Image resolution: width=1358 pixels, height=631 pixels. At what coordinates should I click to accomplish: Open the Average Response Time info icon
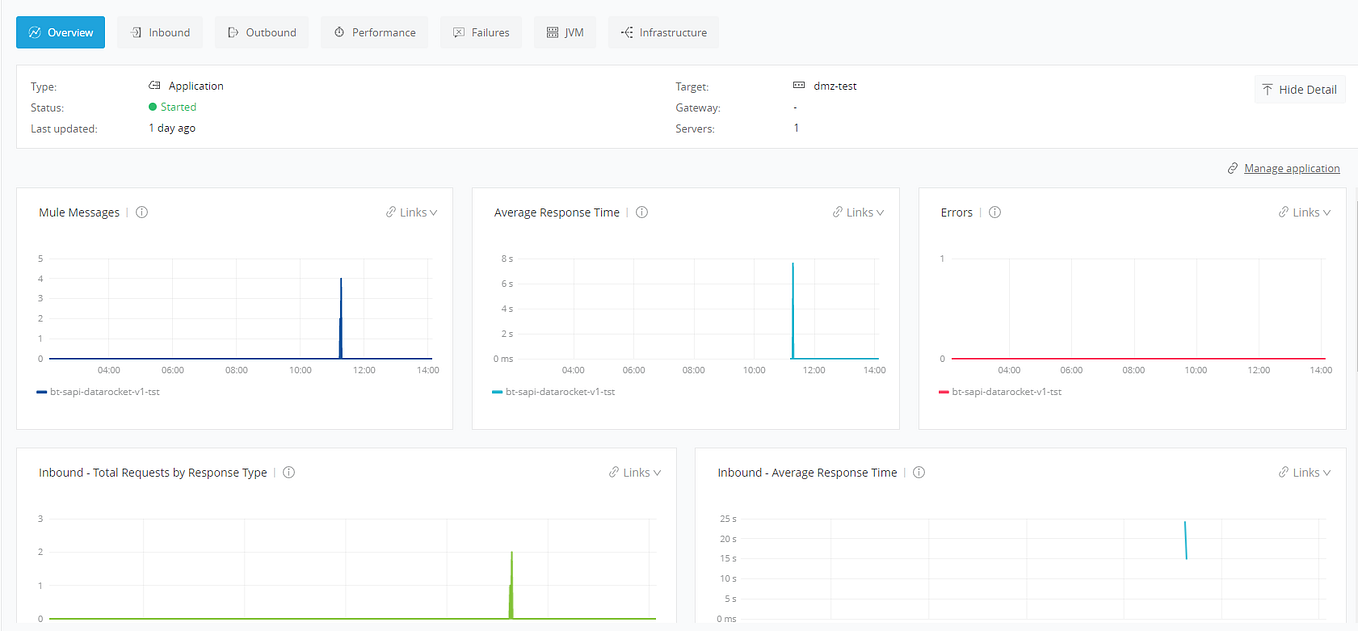[x=641, y=212]
